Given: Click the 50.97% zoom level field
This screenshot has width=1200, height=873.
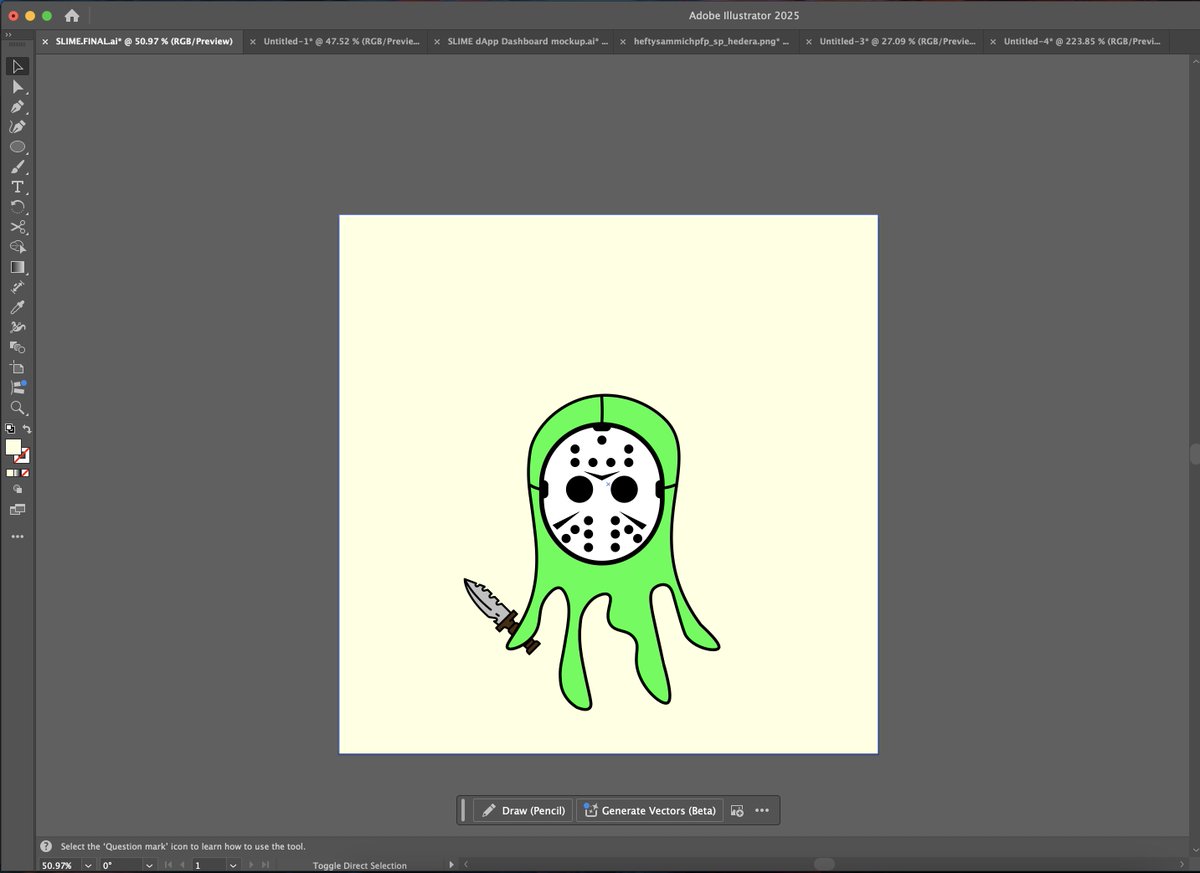Looking at the screenshot, I should click(58, 865).
